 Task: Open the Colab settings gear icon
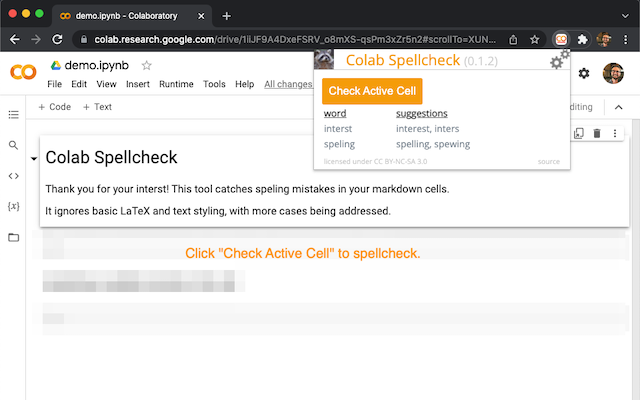pos(584,73)
